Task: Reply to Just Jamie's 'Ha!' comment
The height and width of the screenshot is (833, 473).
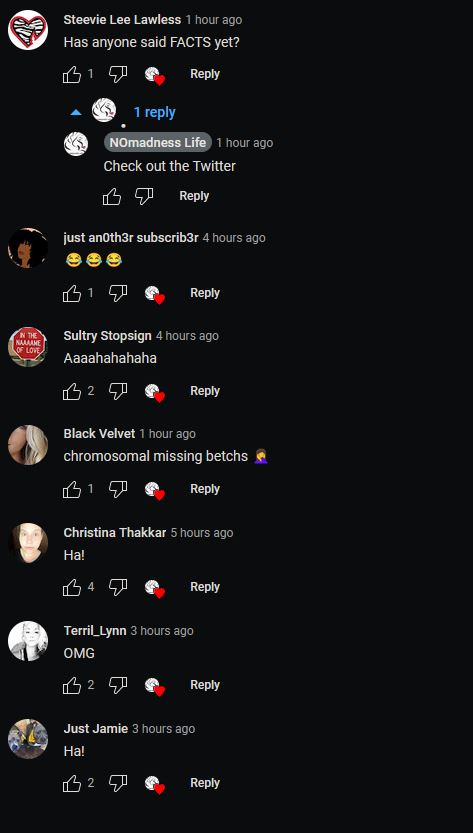Action: (205, 783)
